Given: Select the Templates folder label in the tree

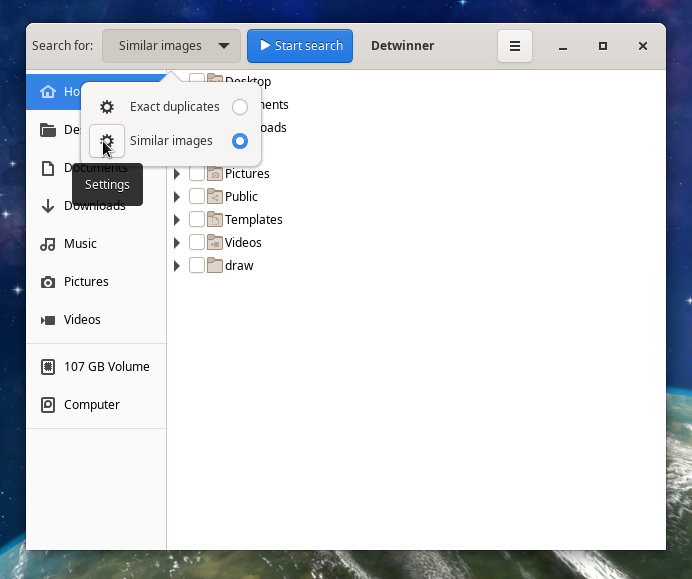Looking at the screenshot, I should [x=253, y=220].
